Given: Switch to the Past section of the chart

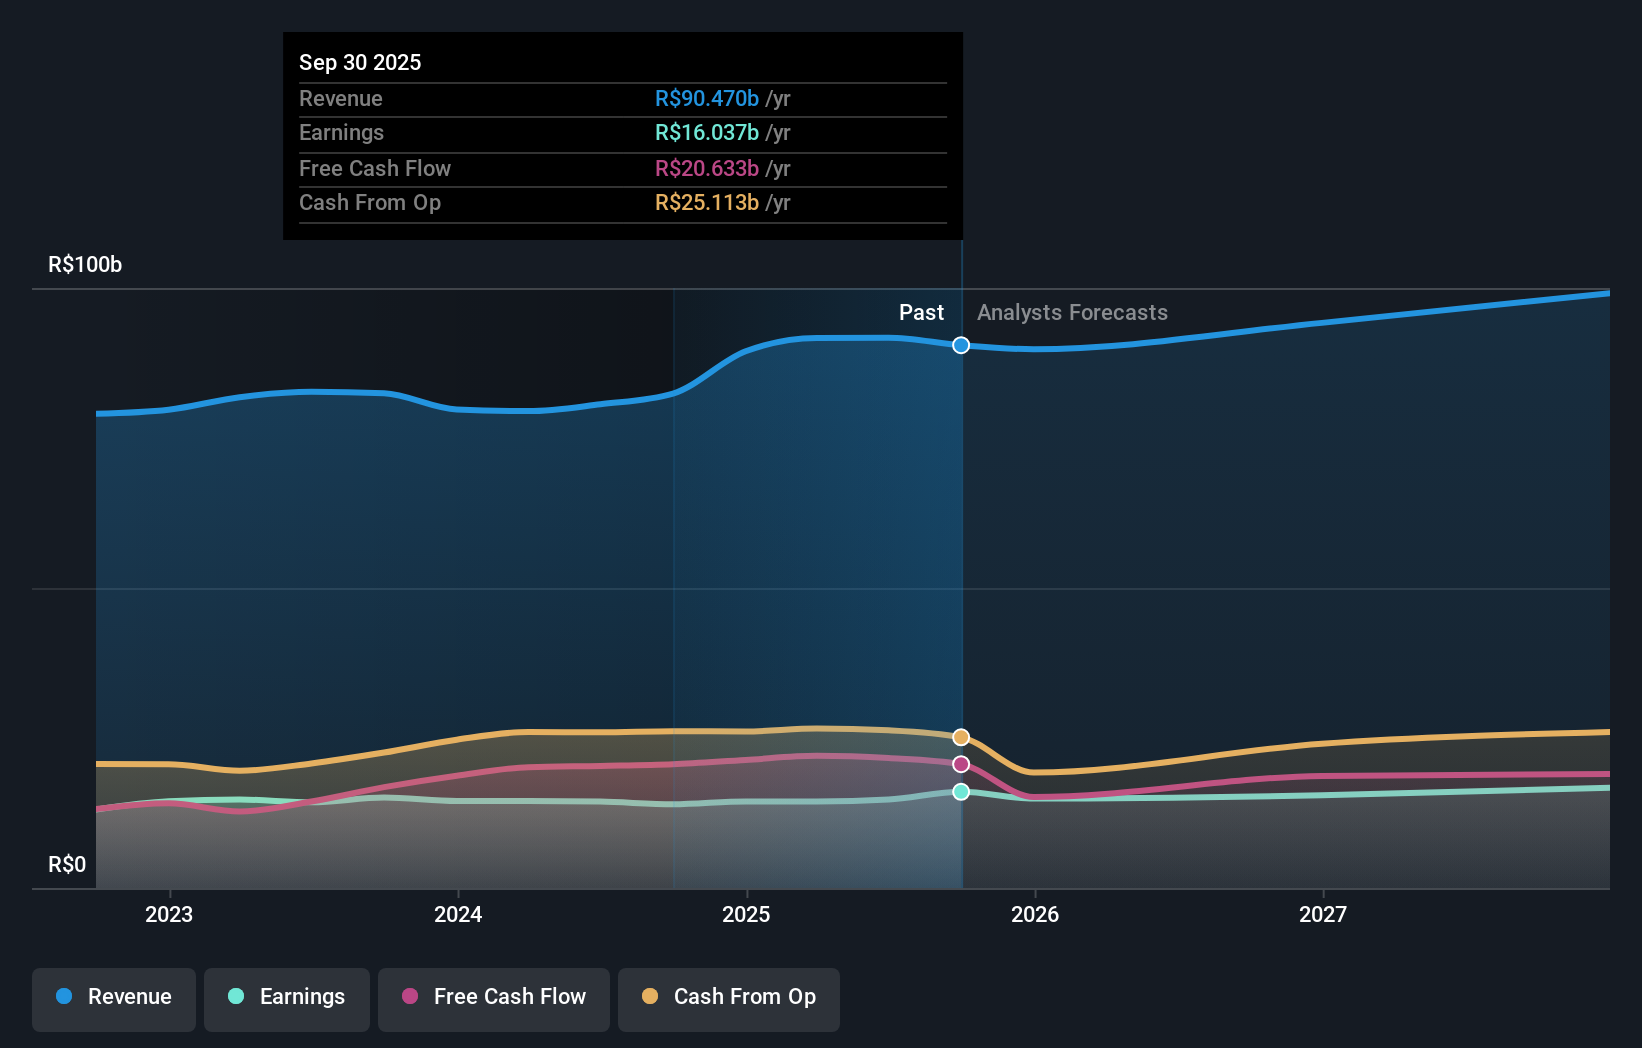Looking at the screenshot, I should point(921,312).
